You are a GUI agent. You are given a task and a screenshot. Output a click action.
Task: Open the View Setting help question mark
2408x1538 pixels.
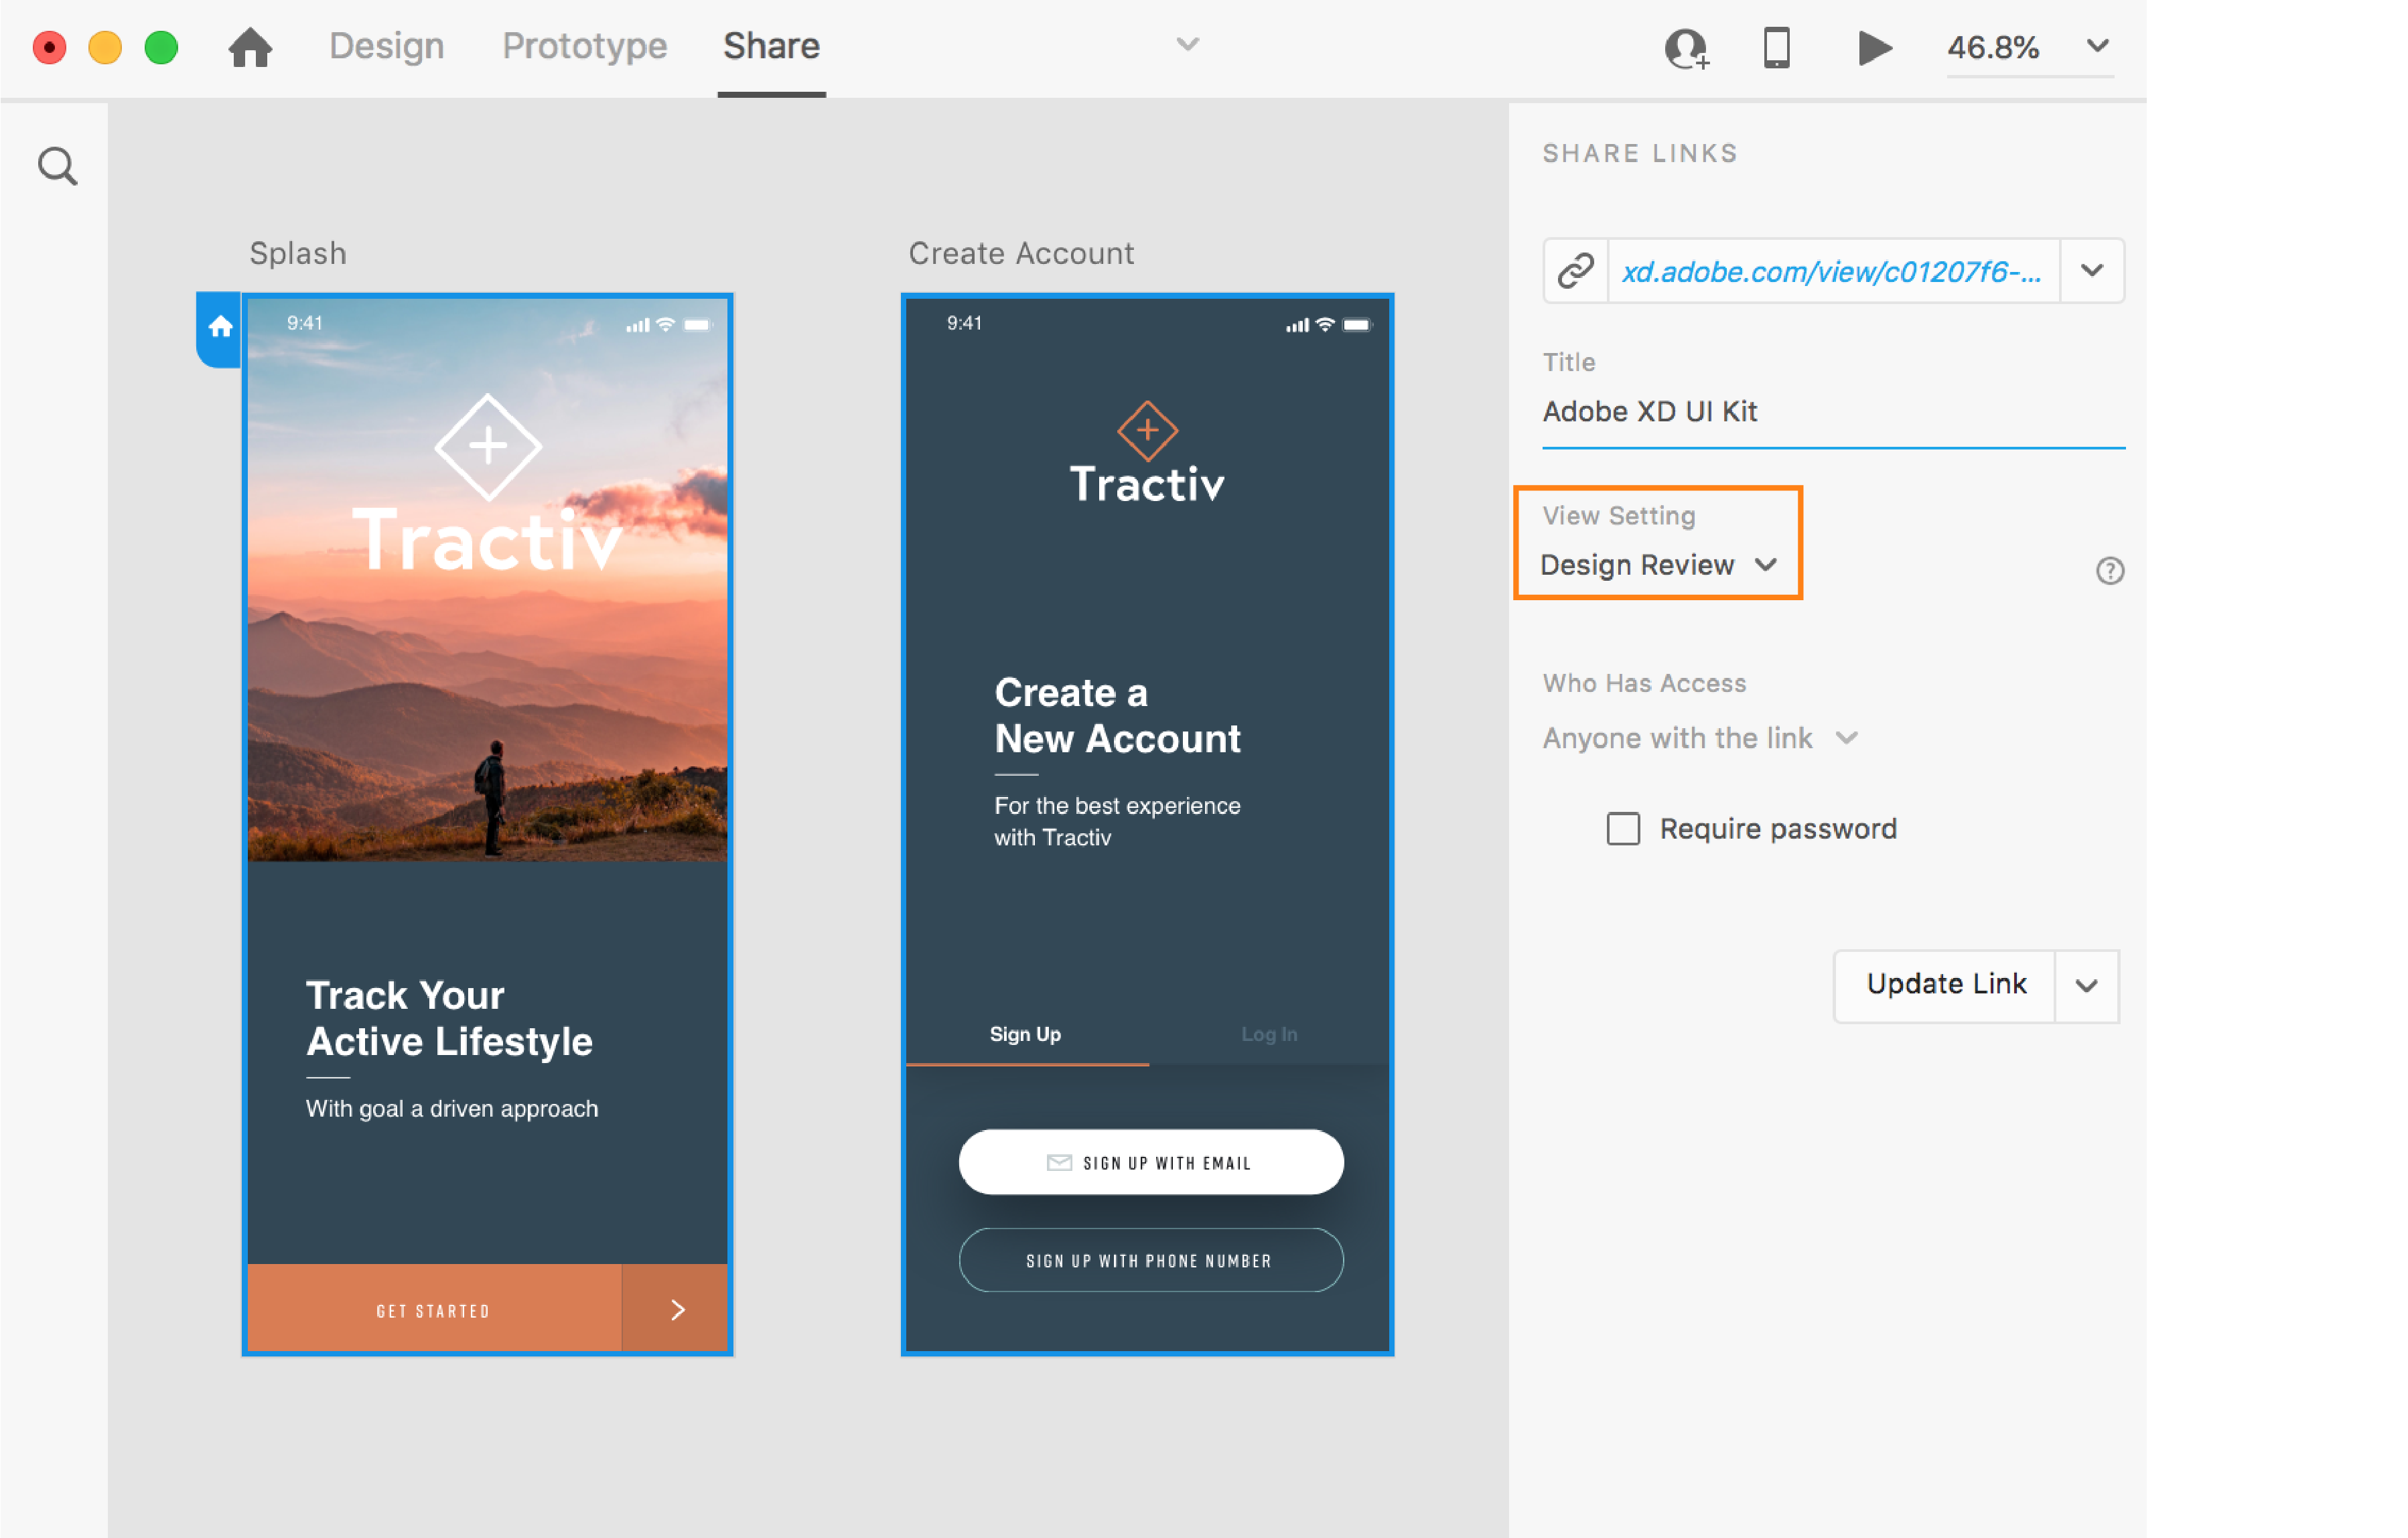point(2109,570)
